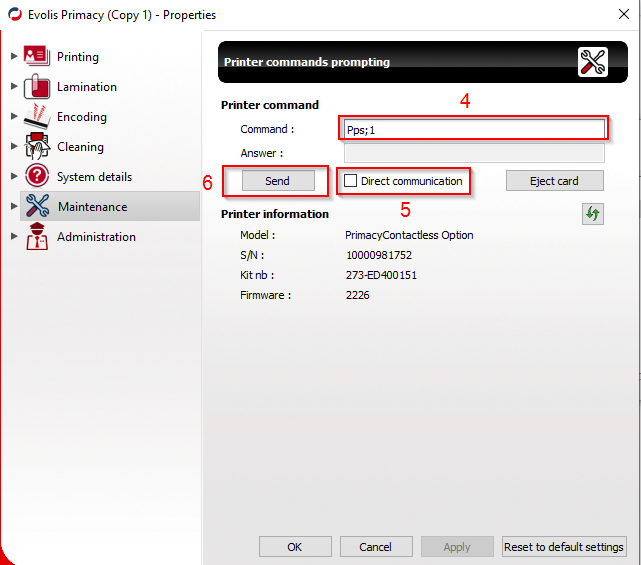Screen dimensions: 641x565
Task: Click the Answer output field
Action: pyautogui.click(x=474, y=153)
